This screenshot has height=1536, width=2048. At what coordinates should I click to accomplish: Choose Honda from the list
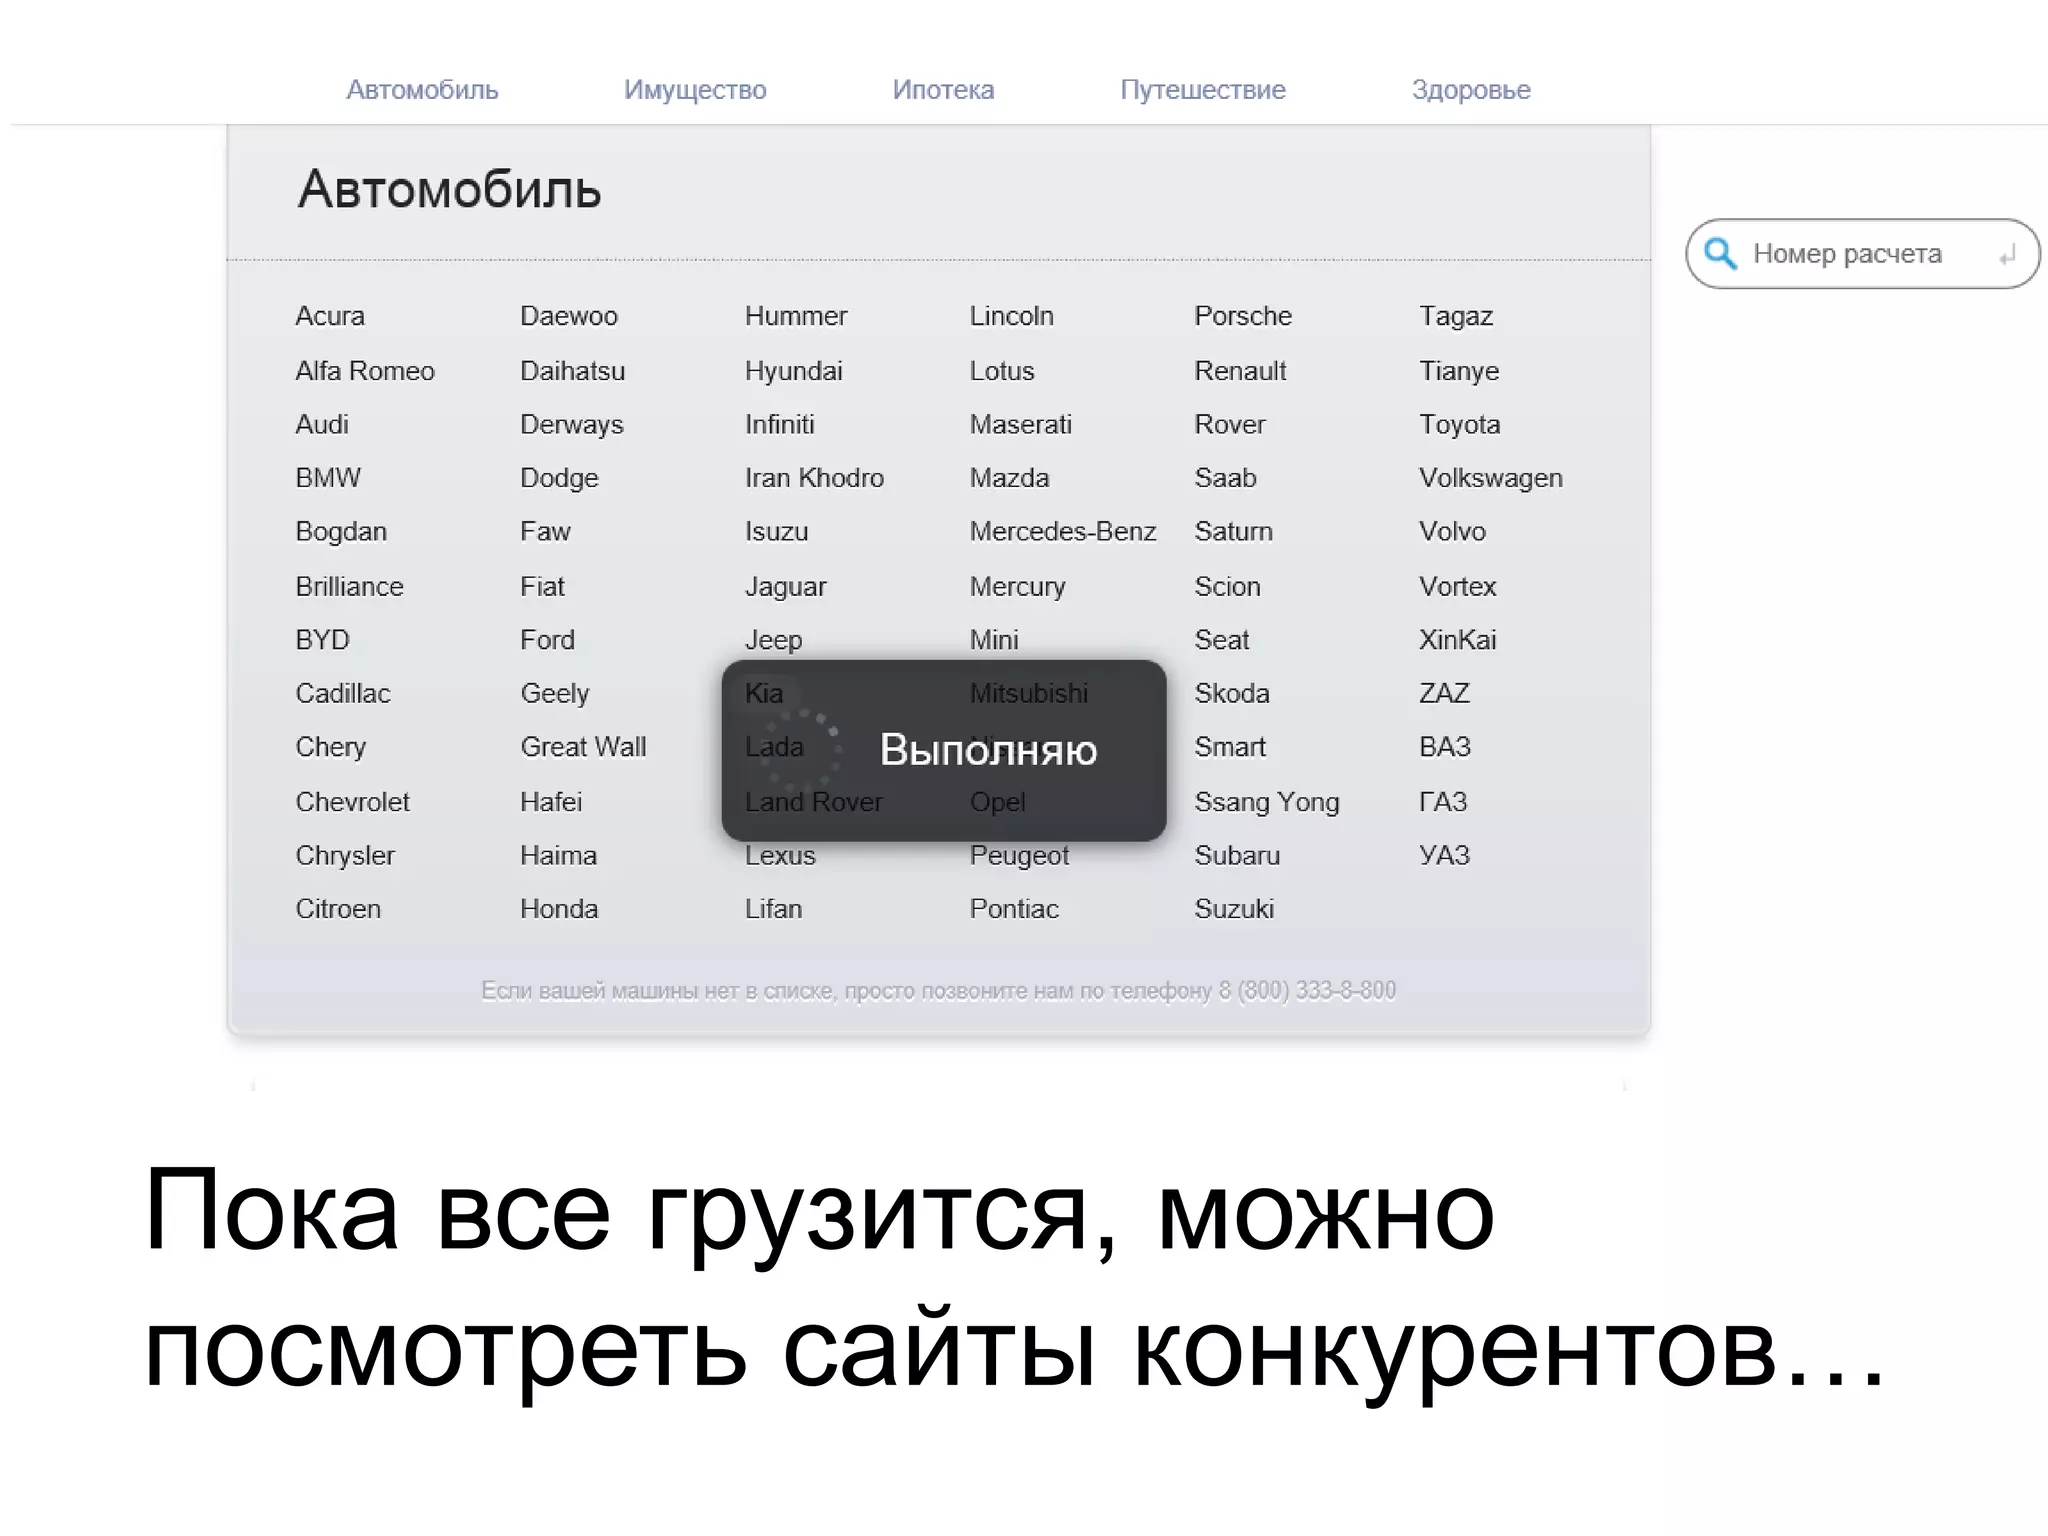tap(559, 909)
